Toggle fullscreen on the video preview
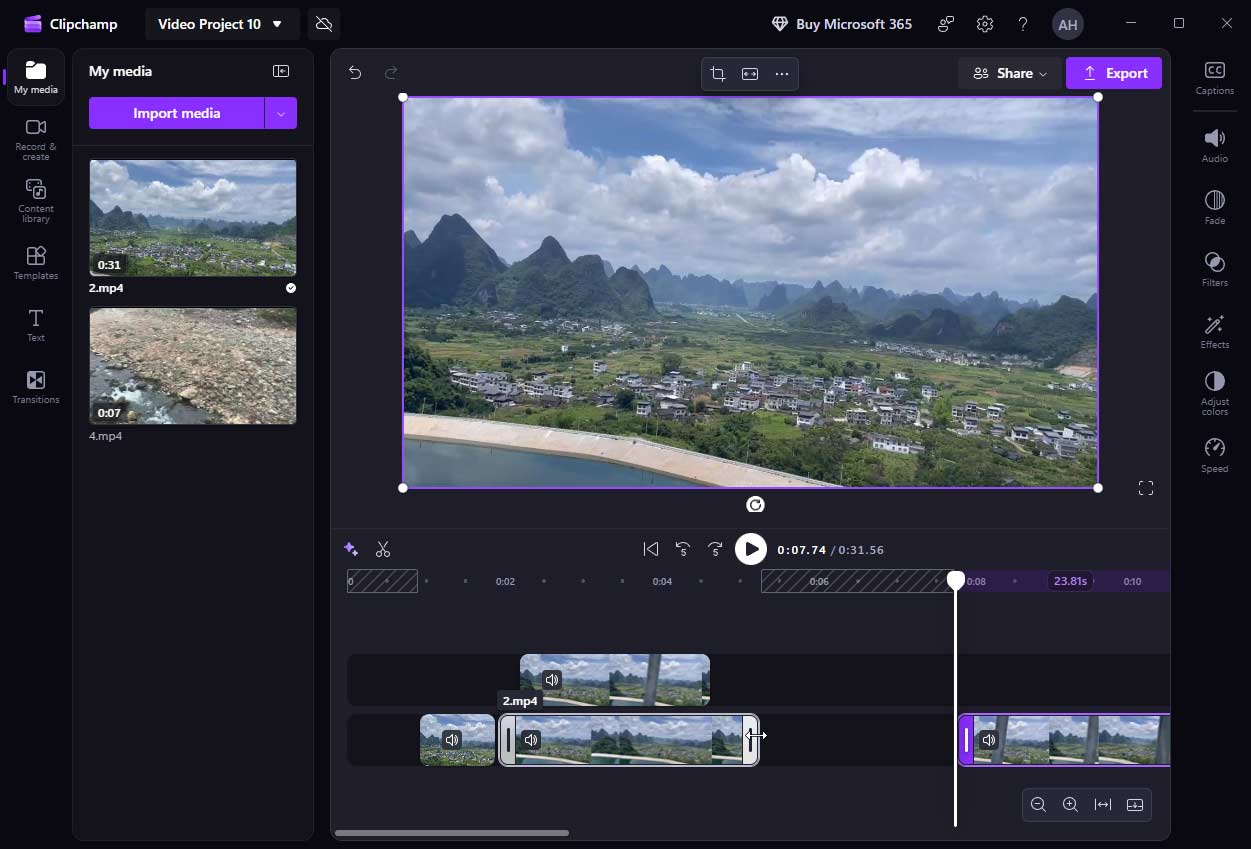The height and width of the screenshot is (849, 1251). 1145,487
